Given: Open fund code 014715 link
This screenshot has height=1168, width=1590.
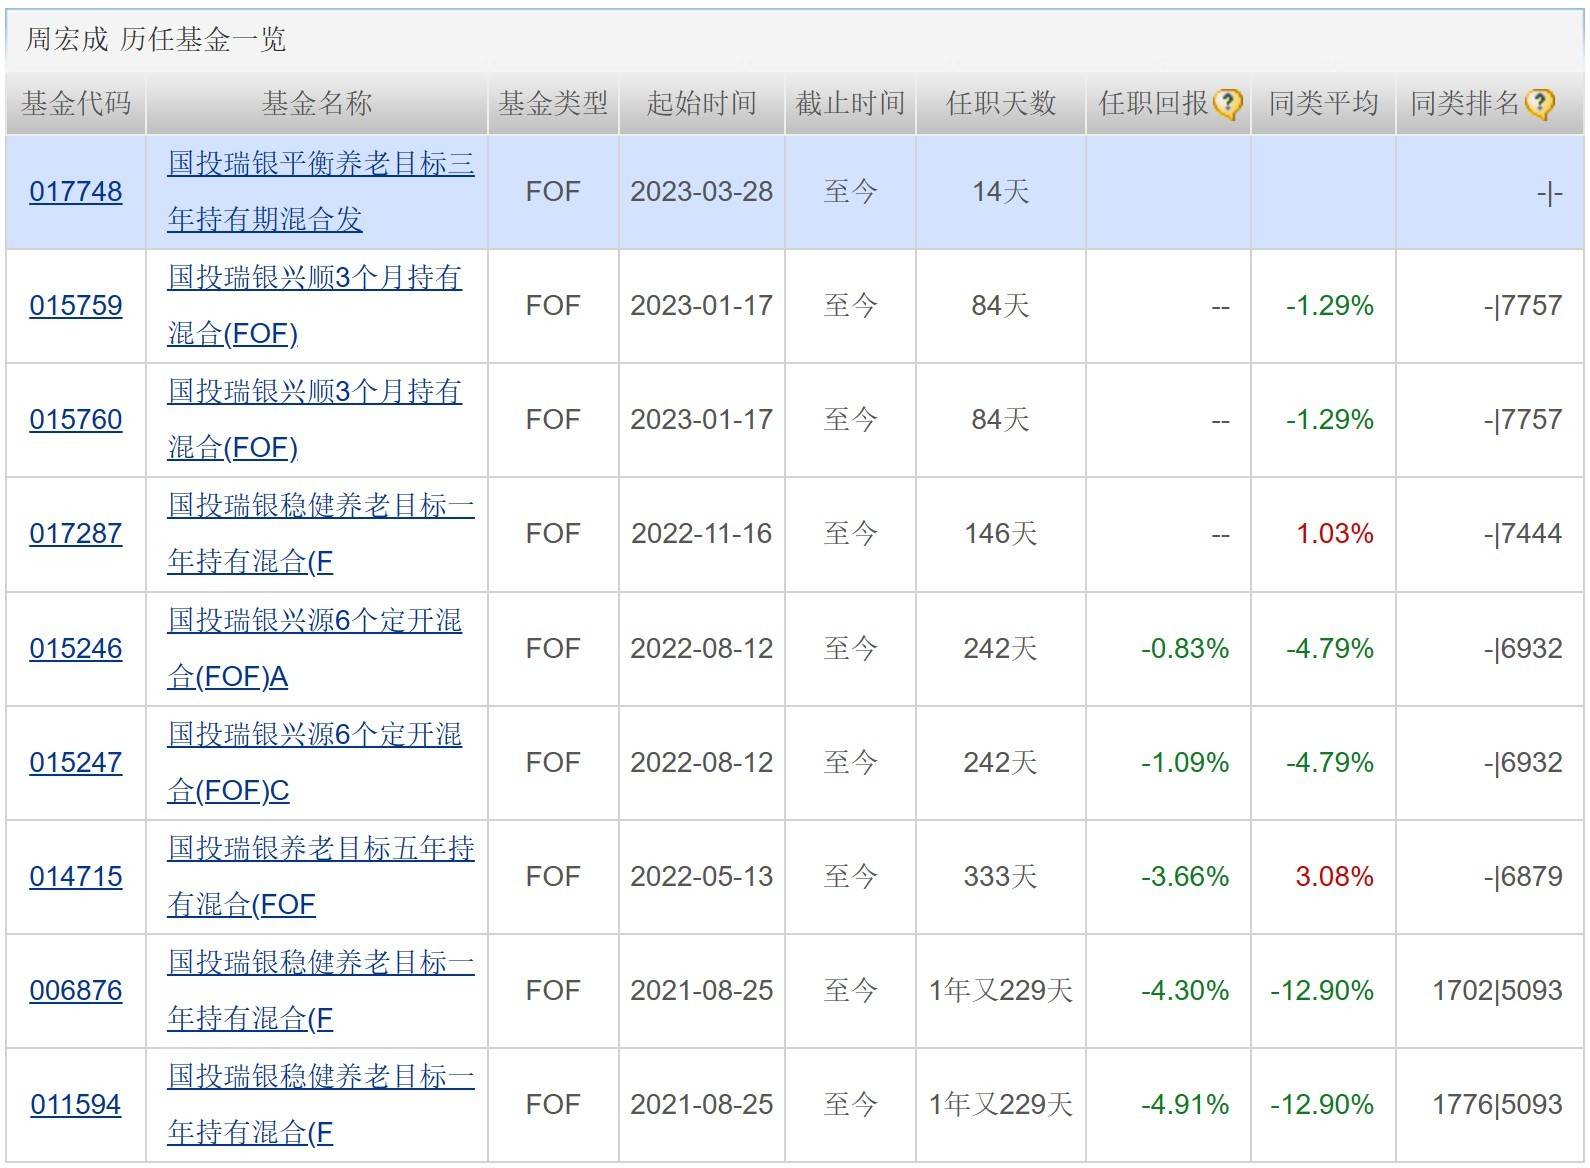Looking at the screenshot, I should [x=76, y=877].
